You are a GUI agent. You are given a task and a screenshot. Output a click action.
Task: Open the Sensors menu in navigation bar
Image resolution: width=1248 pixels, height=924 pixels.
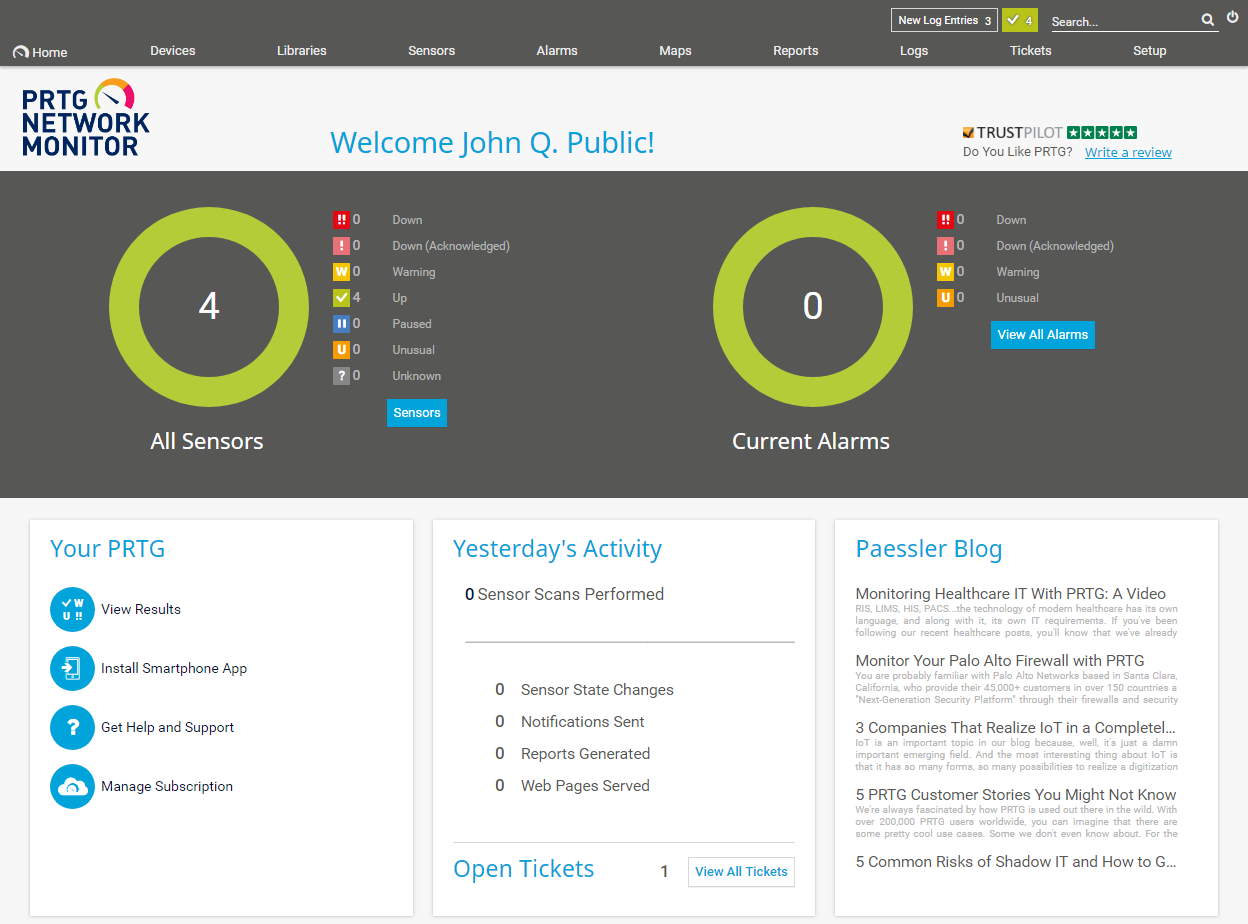(431, 51)
